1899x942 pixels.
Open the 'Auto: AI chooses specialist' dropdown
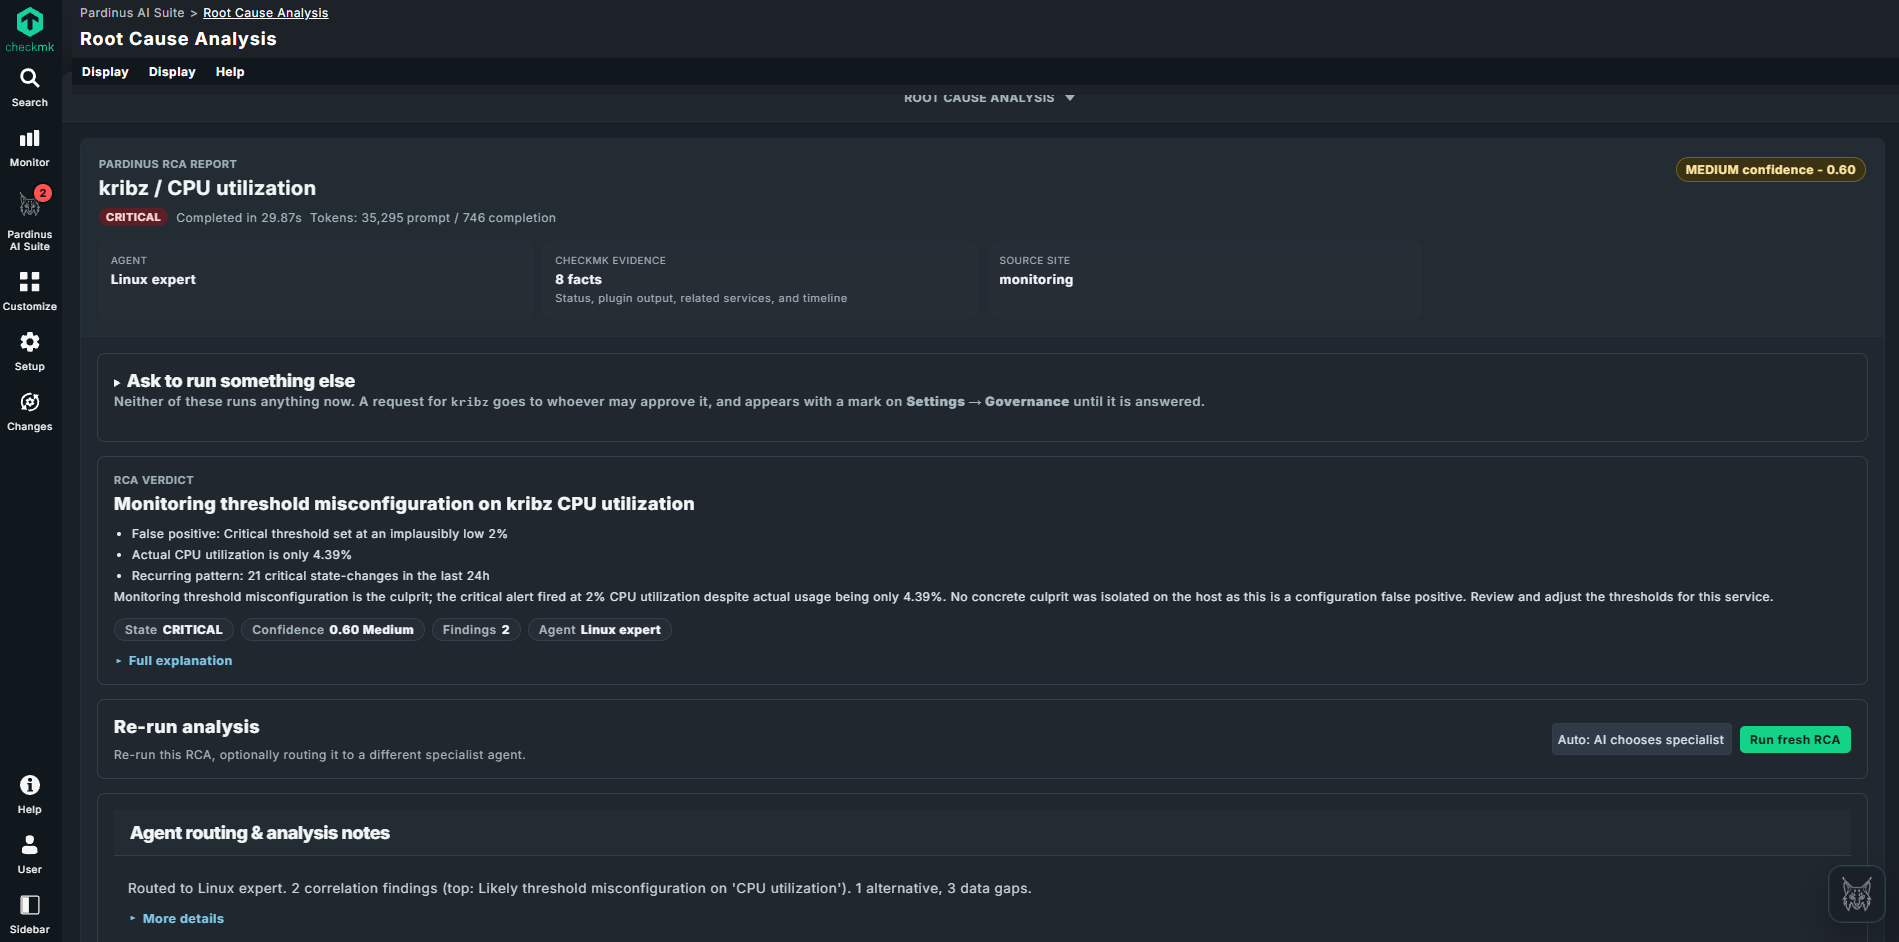click(x=1641, y=740)
